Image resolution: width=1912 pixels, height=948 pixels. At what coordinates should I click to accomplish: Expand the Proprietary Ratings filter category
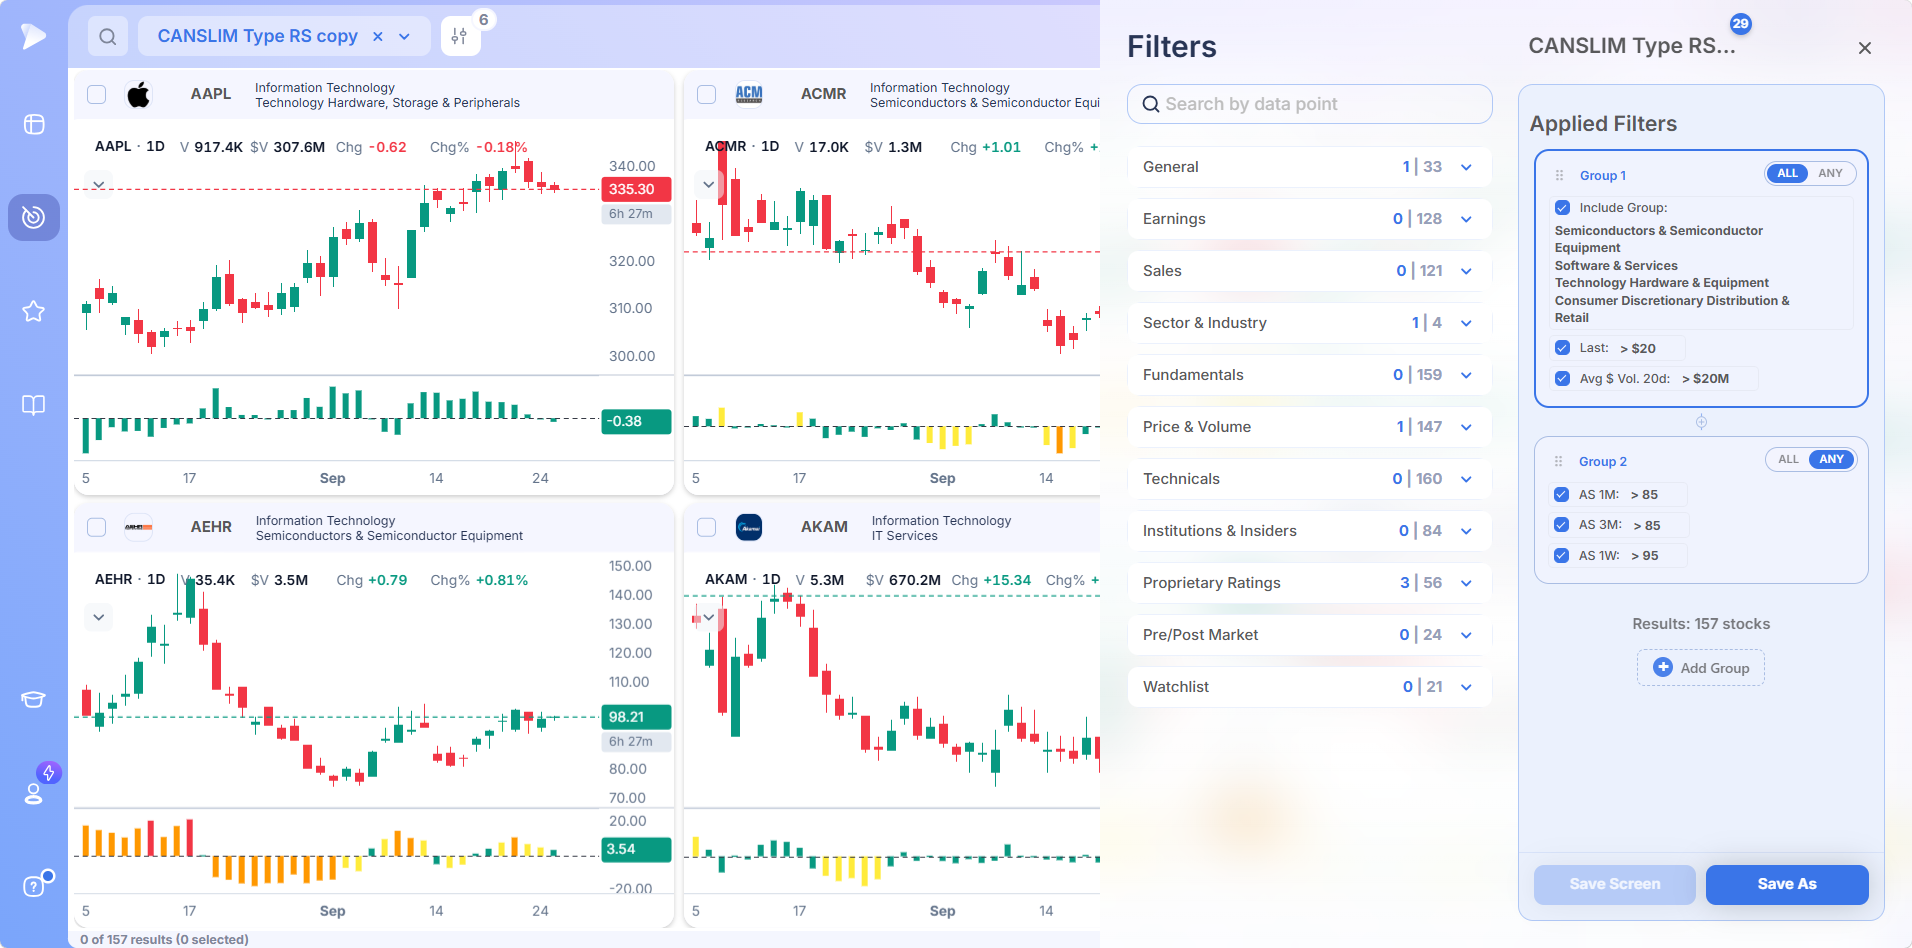point(1309,583)
